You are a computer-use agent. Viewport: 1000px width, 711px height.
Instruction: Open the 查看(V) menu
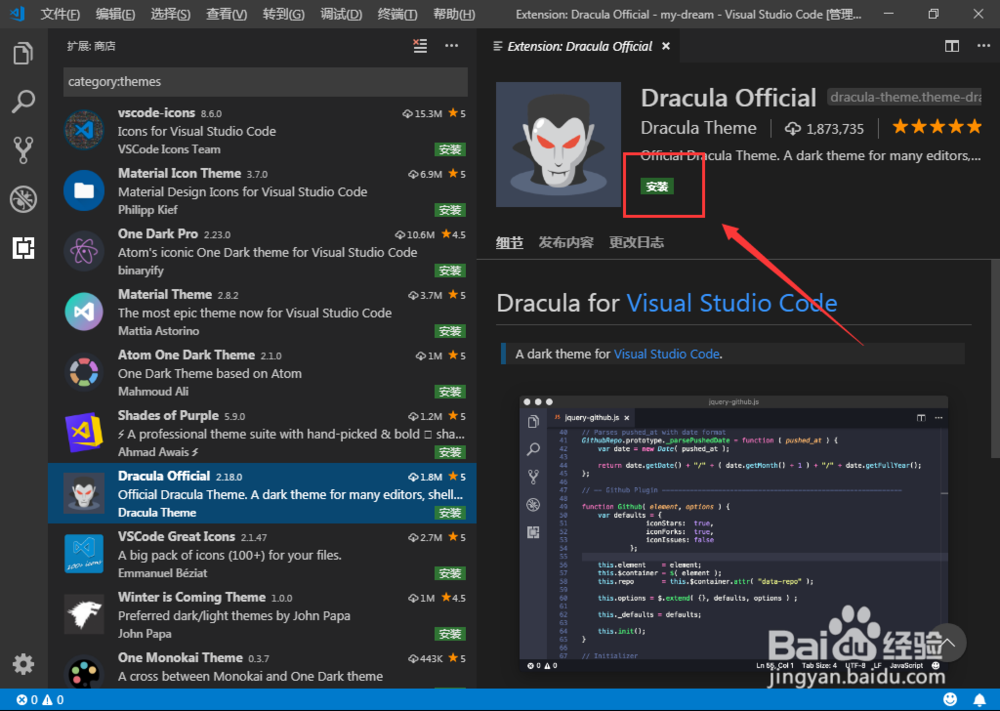click(226, 14)
